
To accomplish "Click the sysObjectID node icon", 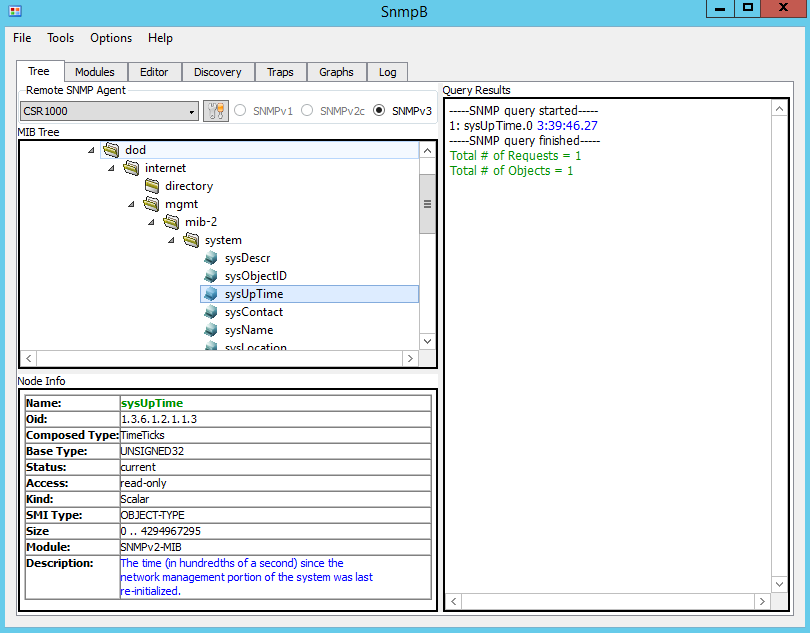I will pos(211,275).
